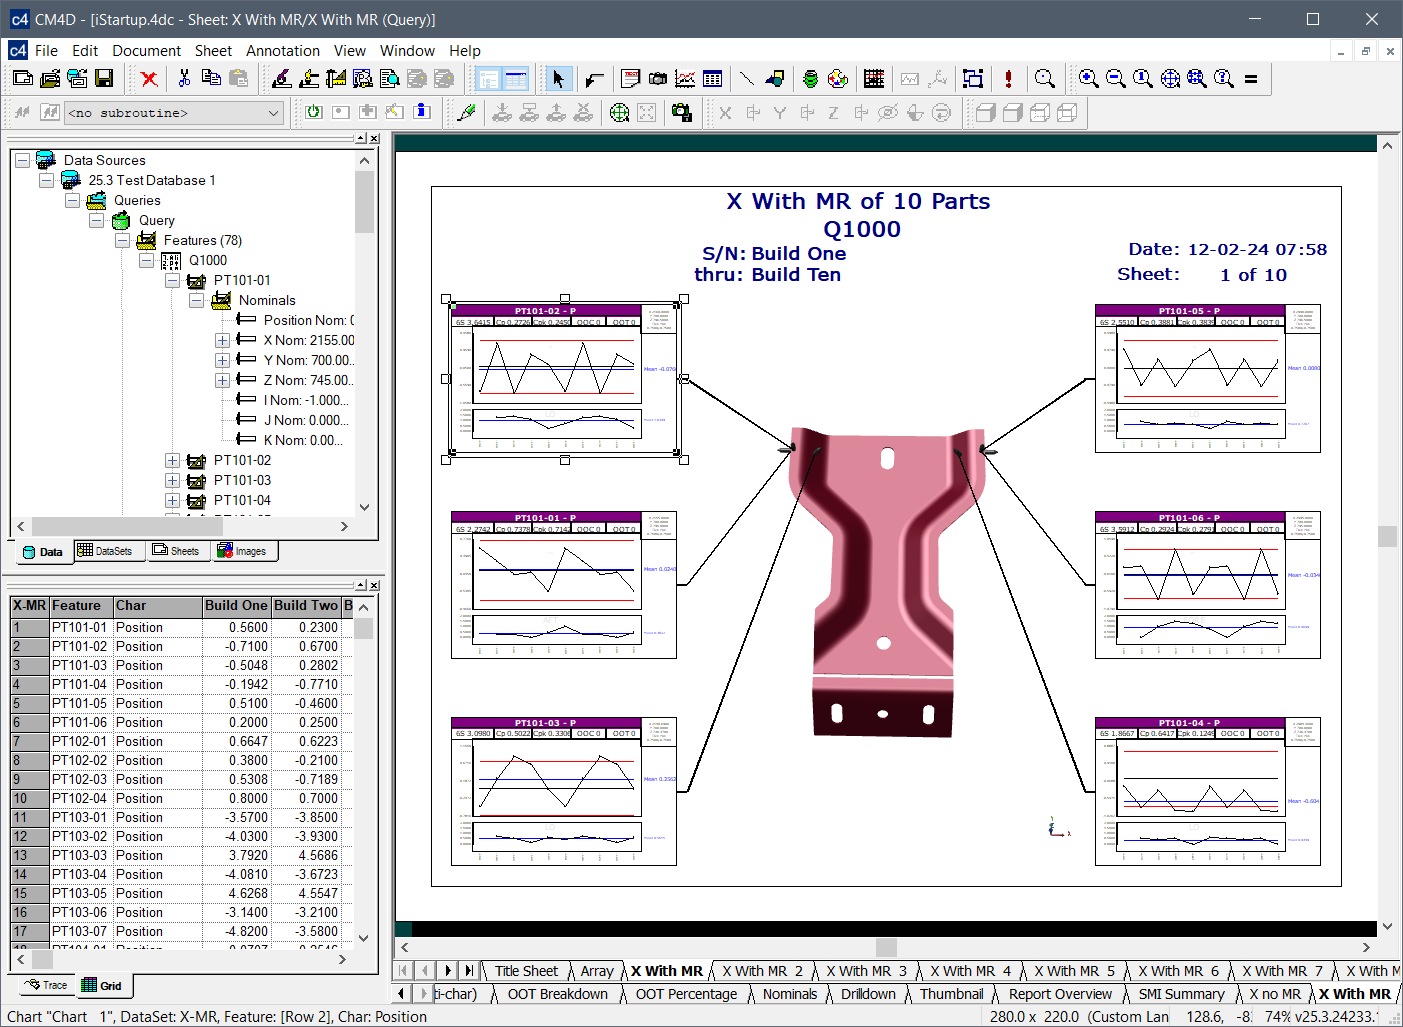Click the Build One column header
This screenshot has width=1403, height=1027.
[x=236, y=606]
